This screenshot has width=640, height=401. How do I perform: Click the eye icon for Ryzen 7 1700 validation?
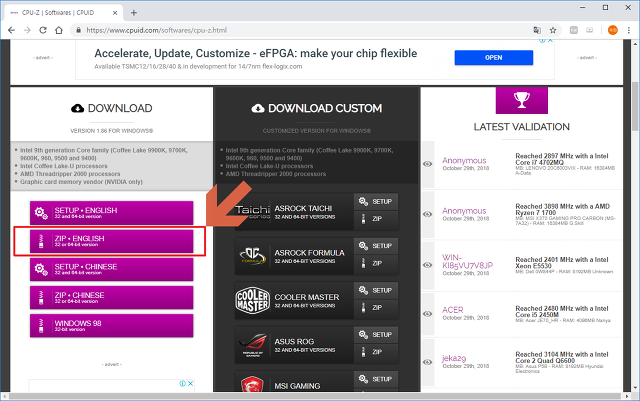click(x=427, y=214)
